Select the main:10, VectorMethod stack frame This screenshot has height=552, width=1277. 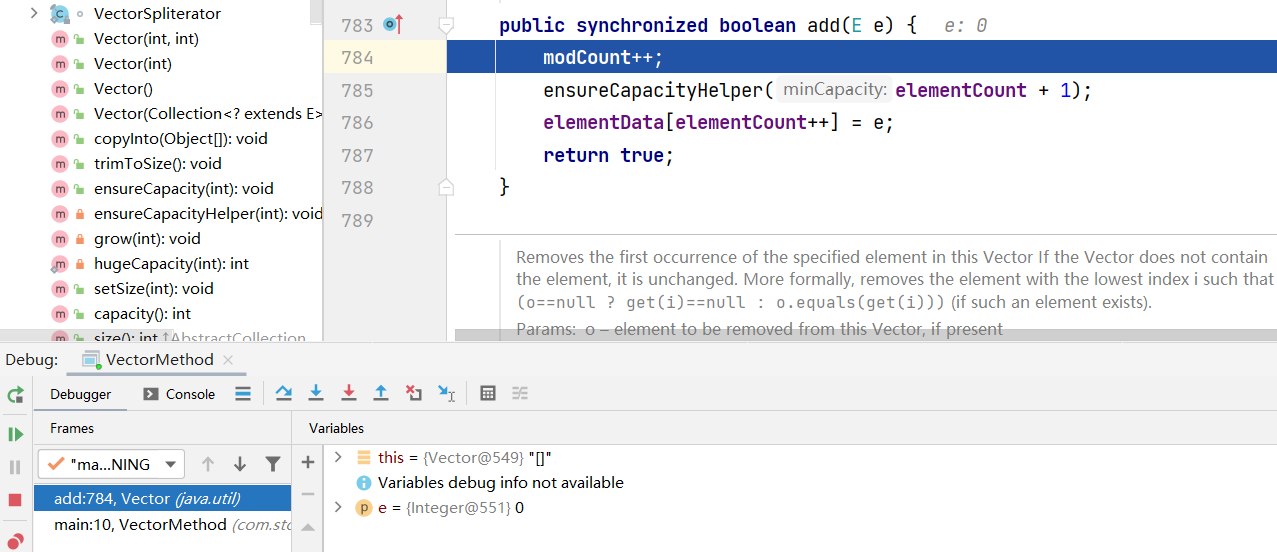(162, 524)
